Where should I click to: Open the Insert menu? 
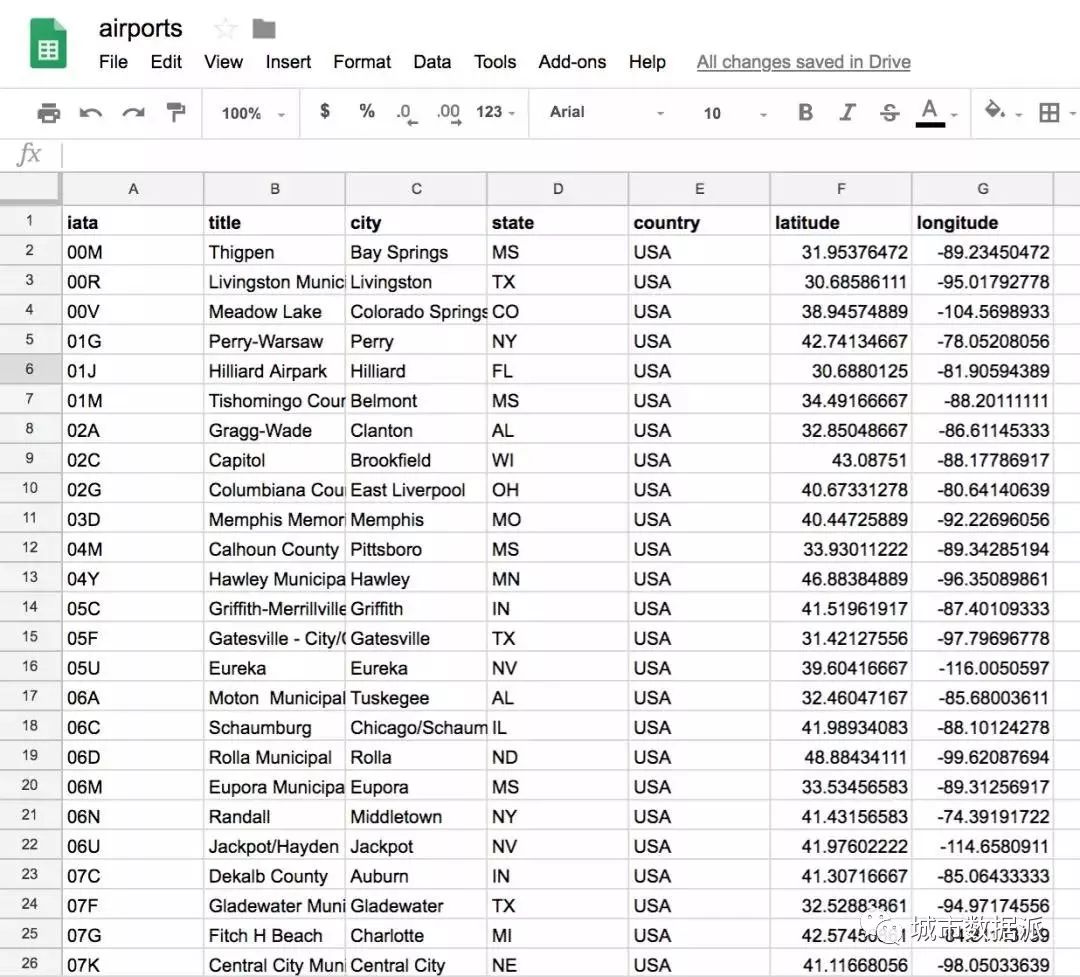click(x=288, y=62)
